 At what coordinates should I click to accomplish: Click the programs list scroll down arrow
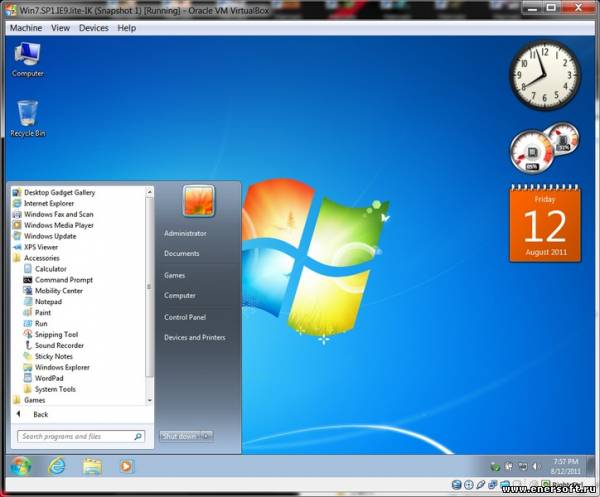(x=149, y=400)
